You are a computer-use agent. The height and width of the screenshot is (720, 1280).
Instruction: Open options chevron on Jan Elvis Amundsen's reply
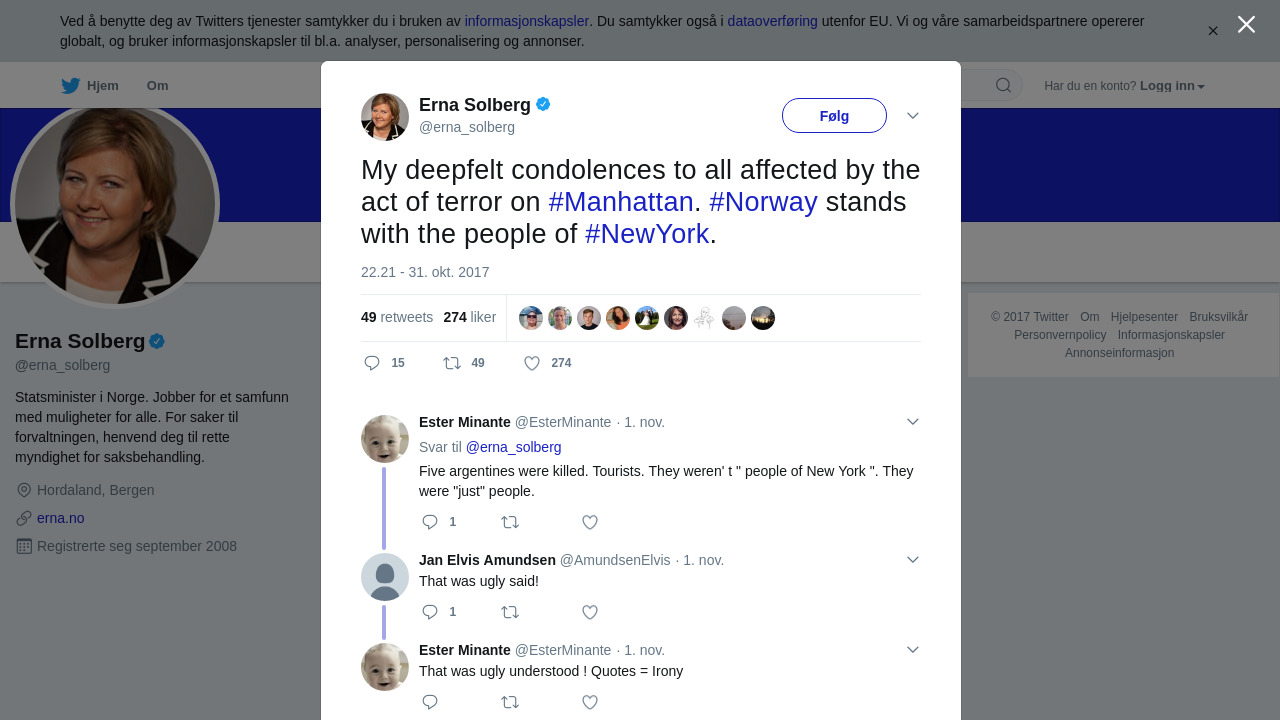coord(913,560)
